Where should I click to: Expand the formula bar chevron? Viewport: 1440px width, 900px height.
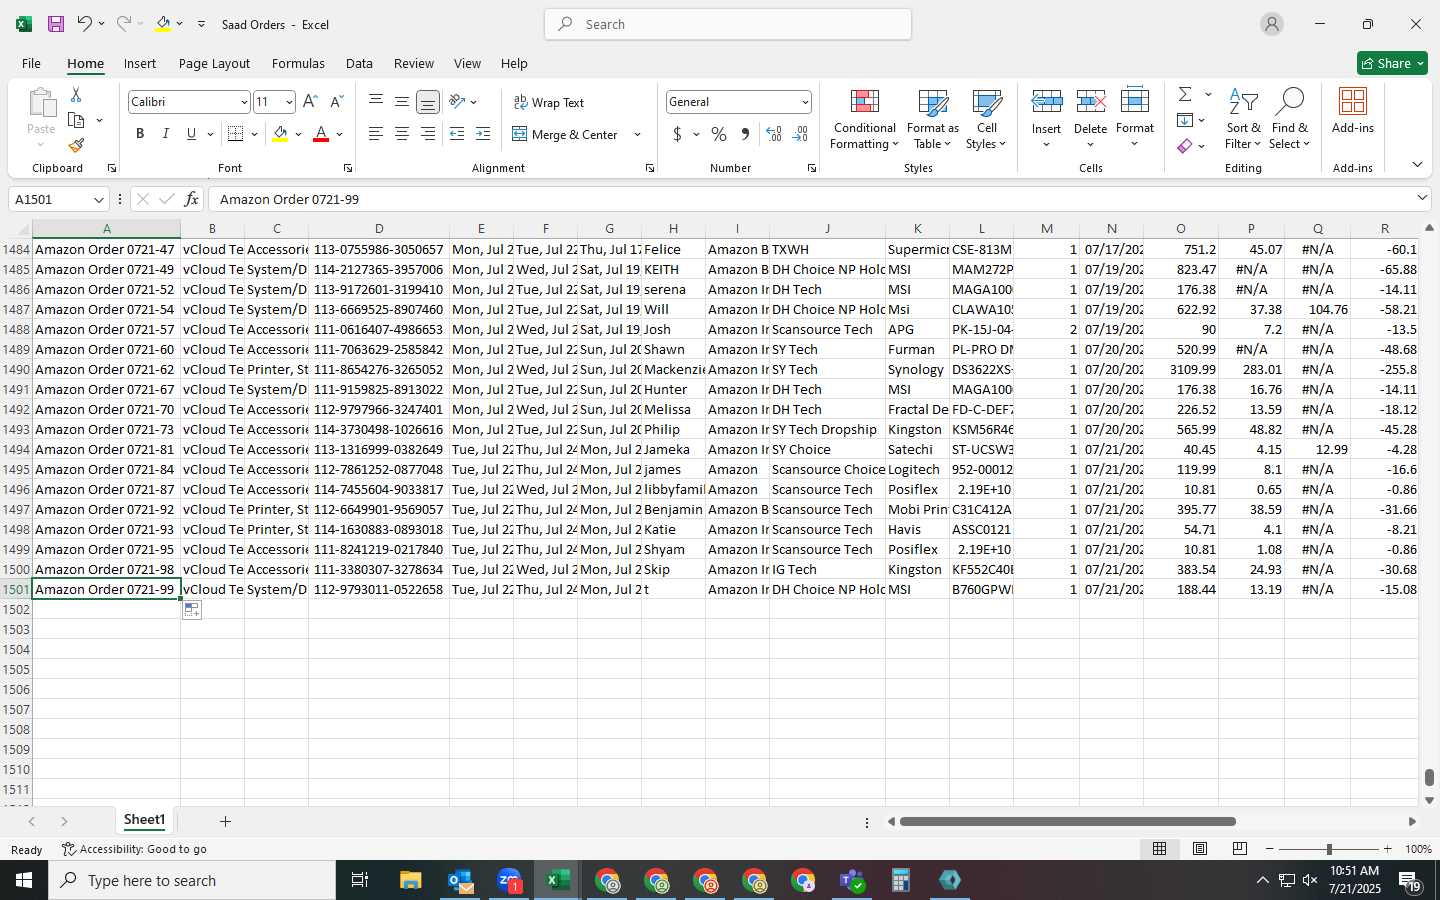click(1422, 199)
